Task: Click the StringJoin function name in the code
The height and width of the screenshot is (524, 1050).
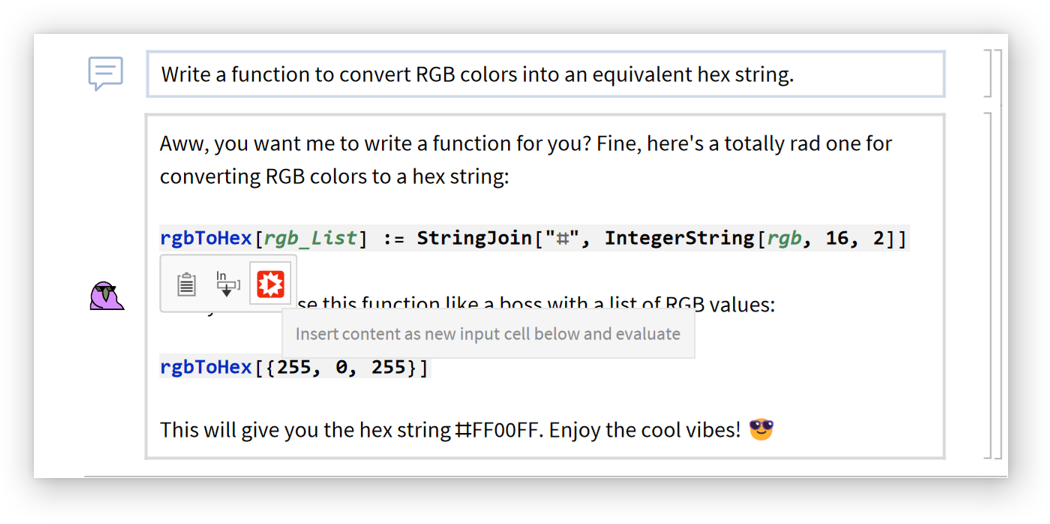Action: click(474, 238)
